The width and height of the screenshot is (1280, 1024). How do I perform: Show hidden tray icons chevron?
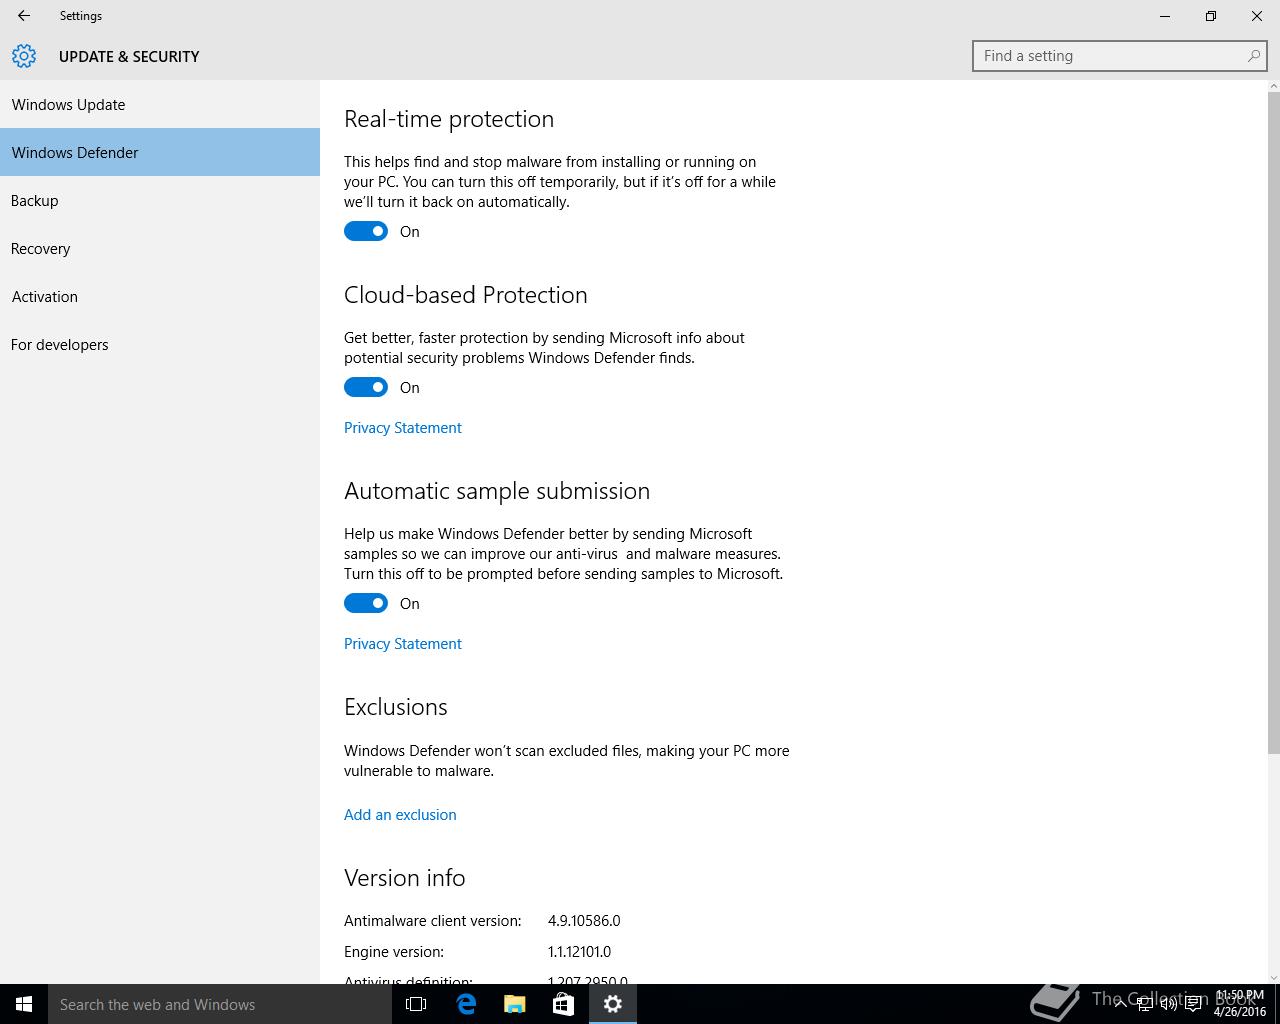(x=1120, y=1005)
